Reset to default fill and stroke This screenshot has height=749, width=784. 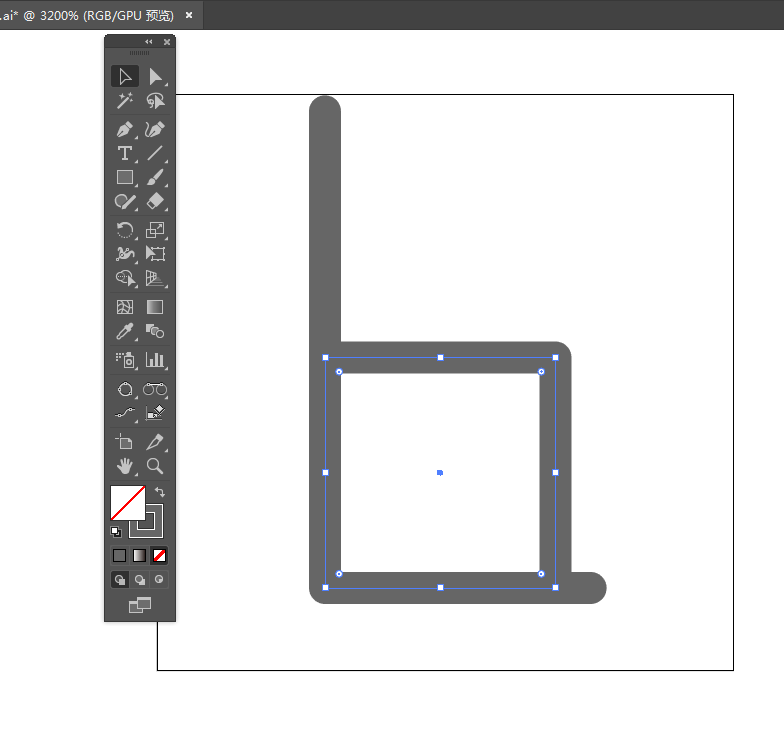[116, 532]
